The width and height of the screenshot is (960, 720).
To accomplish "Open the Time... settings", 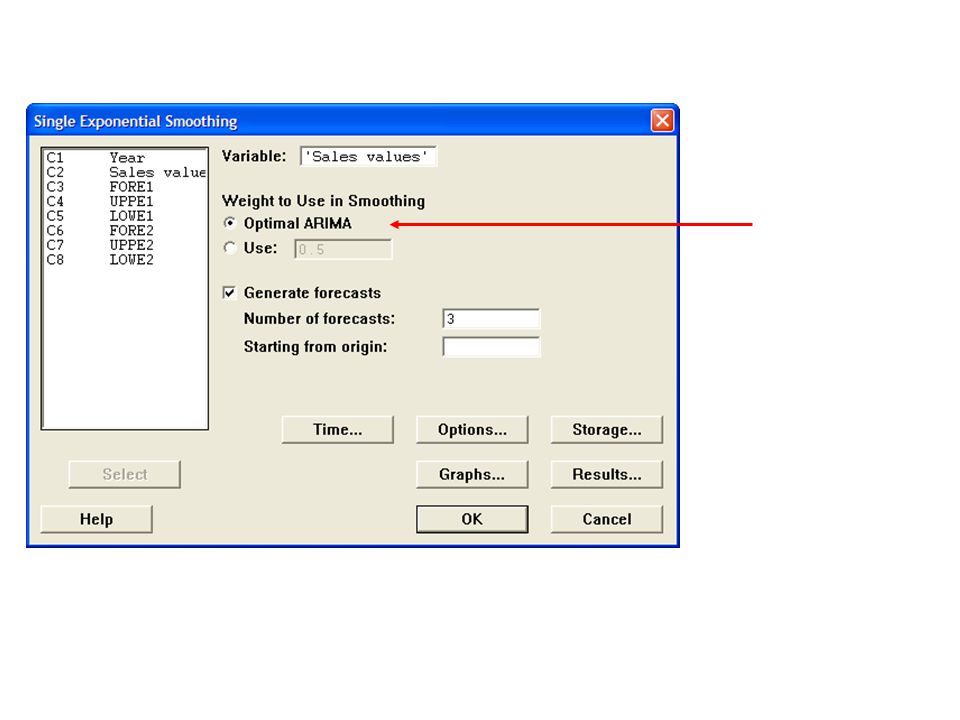I will click(337, 430).
